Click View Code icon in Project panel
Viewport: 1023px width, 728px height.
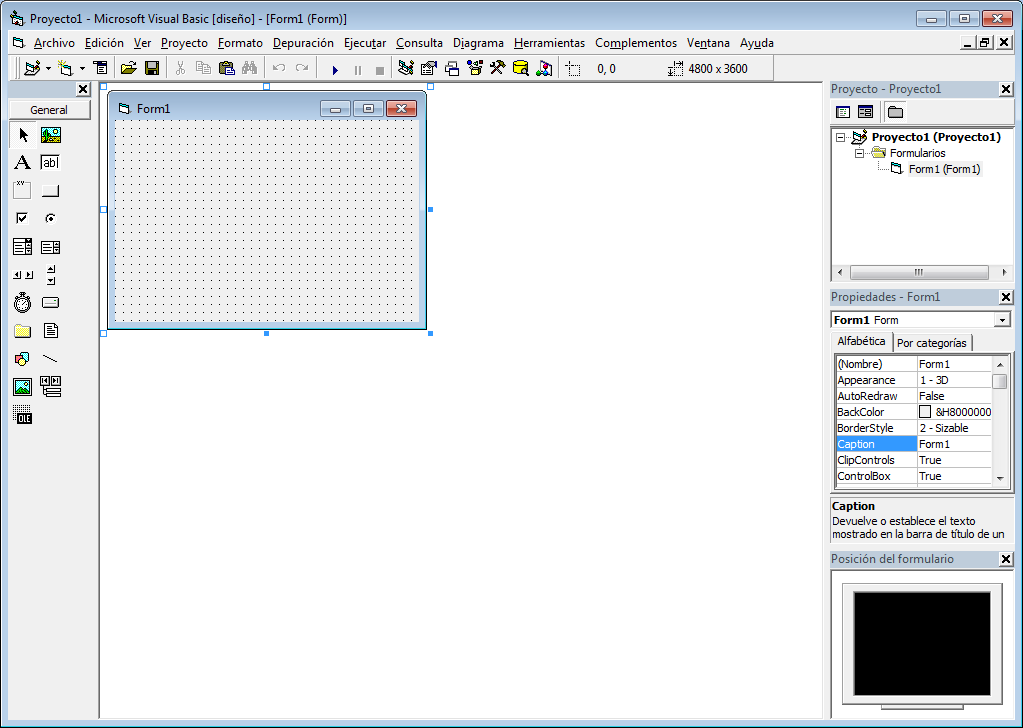coord(843,112)
